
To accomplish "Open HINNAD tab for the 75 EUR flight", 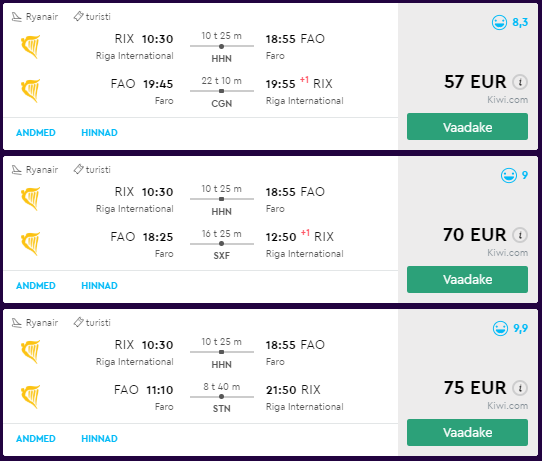I will click(99, 439).
